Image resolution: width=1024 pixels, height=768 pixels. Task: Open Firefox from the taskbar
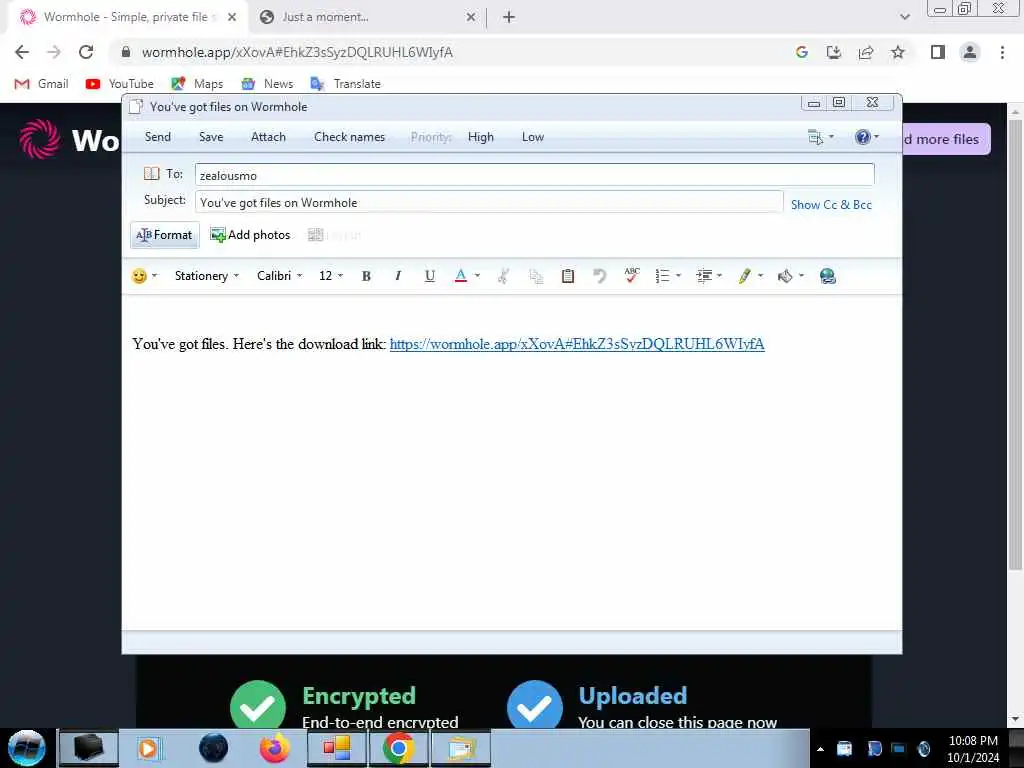(x=274, y=748)
